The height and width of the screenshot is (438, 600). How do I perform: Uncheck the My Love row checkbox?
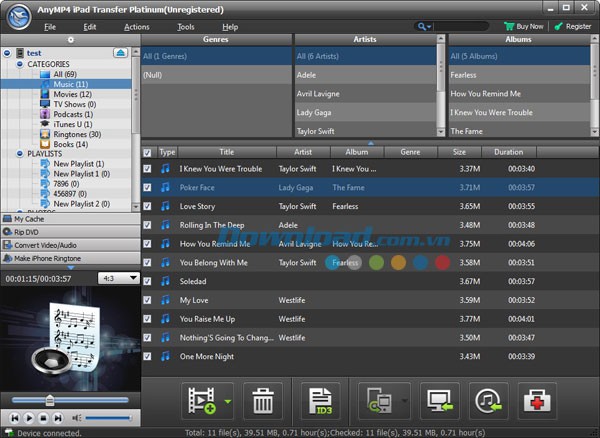pyautogui.click(x=147, y=300)
